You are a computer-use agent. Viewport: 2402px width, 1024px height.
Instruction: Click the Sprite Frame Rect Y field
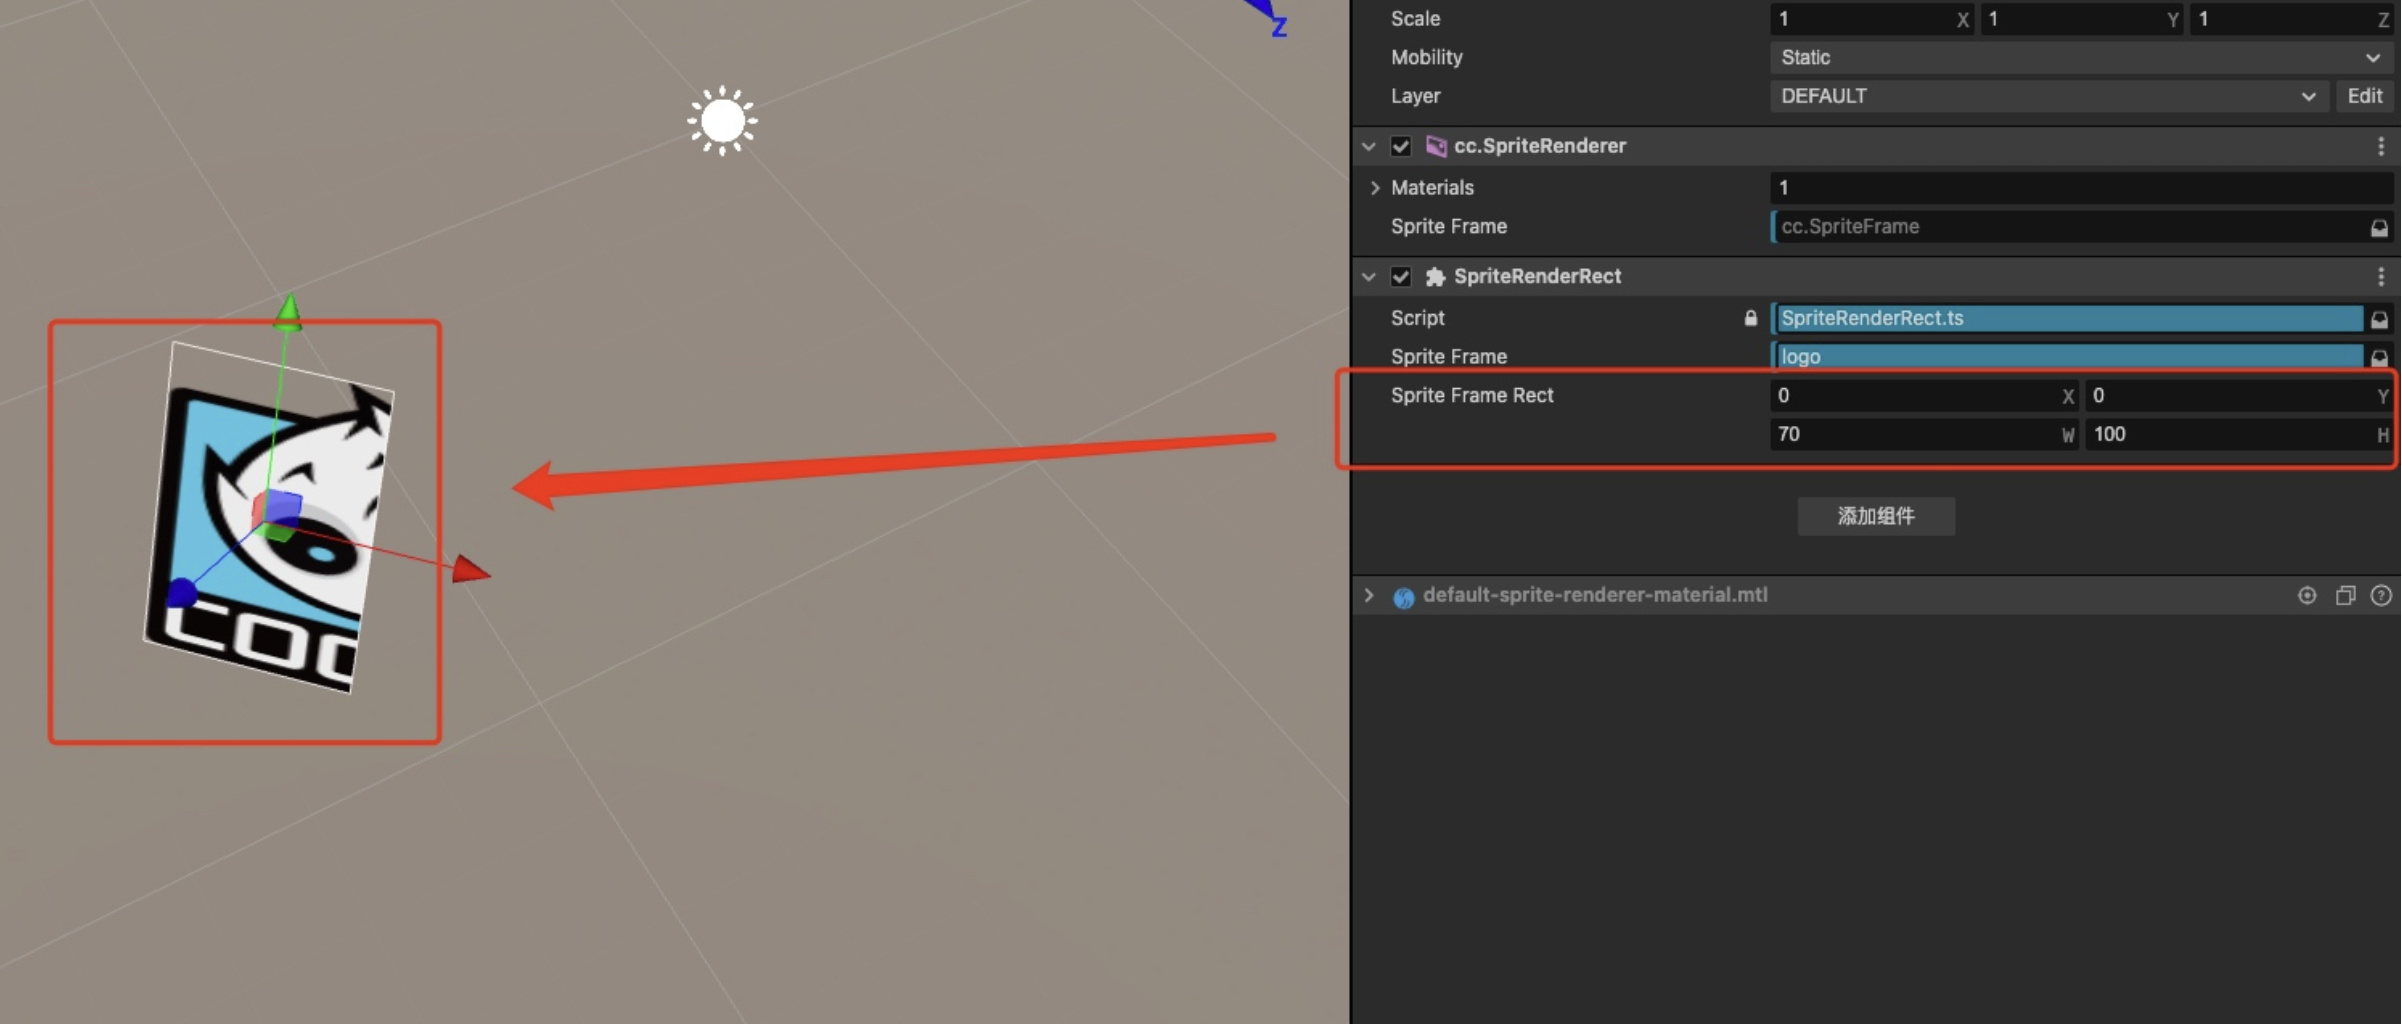pyautogui.click(x=2238, y=396)
